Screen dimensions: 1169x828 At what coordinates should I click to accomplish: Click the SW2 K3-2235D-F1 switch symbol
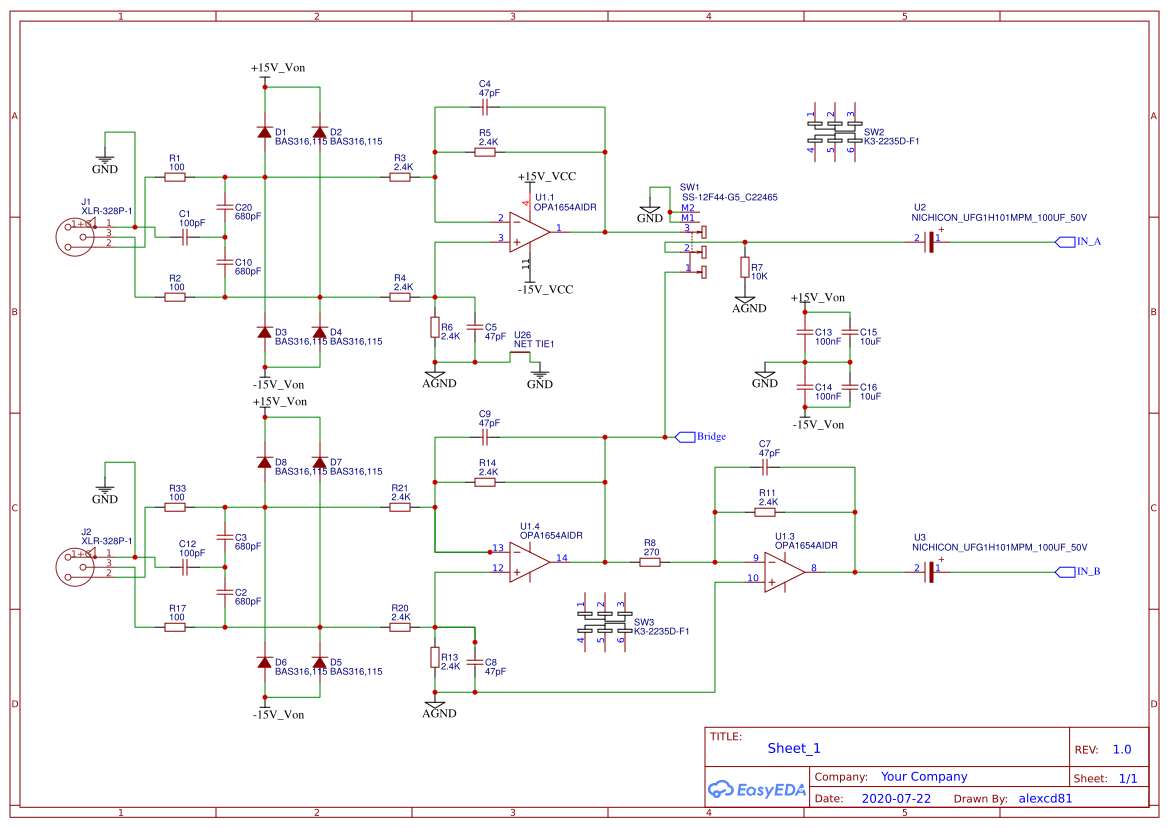pos(835,130)
